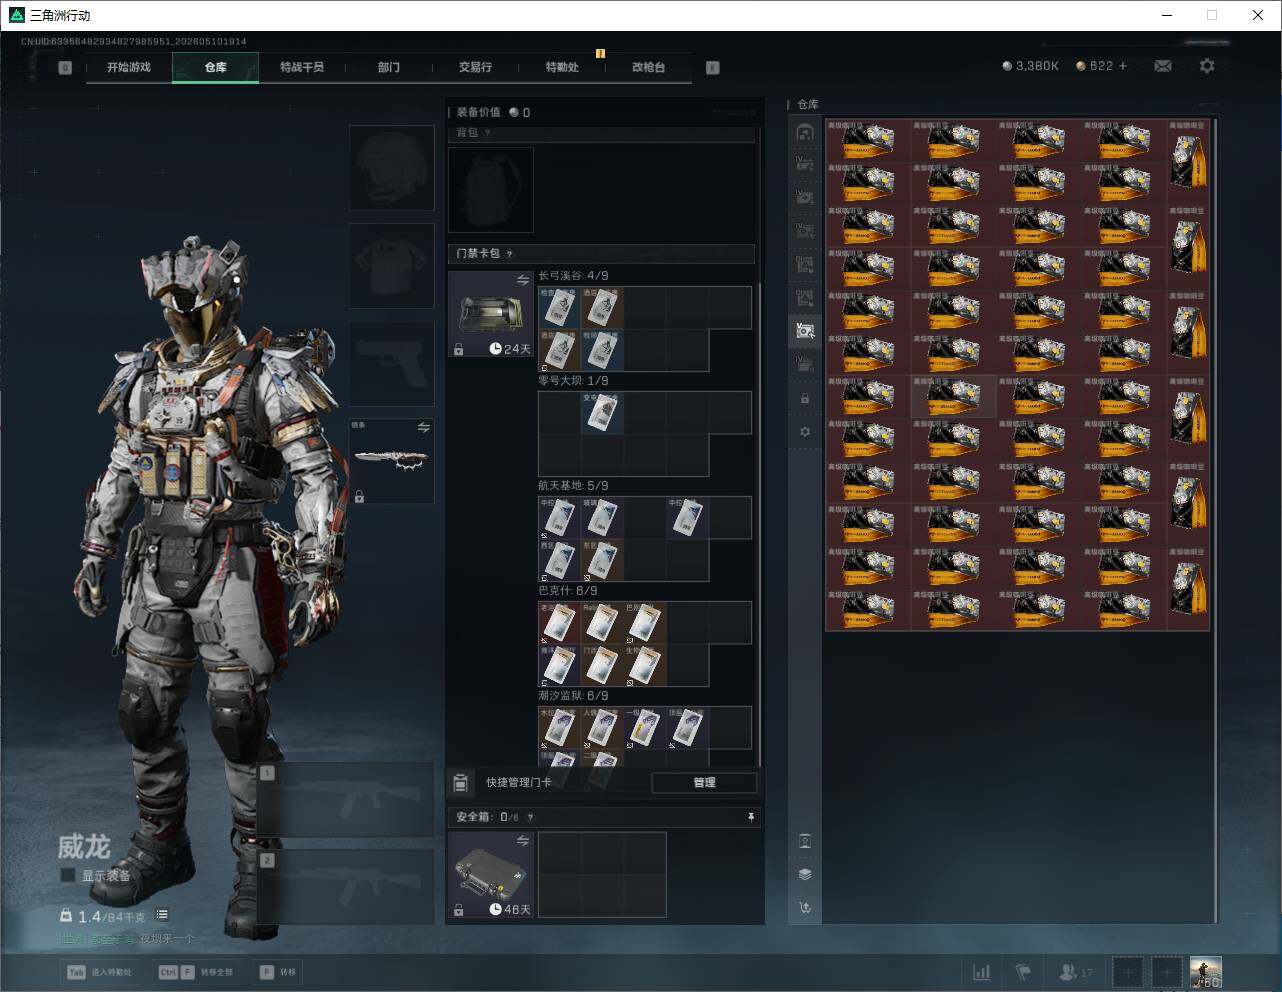Image resolution: width=1282 pixels, height=992 pixels.
Task: Click the player avatar in bottom right
Action: pyautogui.click(x=1205, y=972)
